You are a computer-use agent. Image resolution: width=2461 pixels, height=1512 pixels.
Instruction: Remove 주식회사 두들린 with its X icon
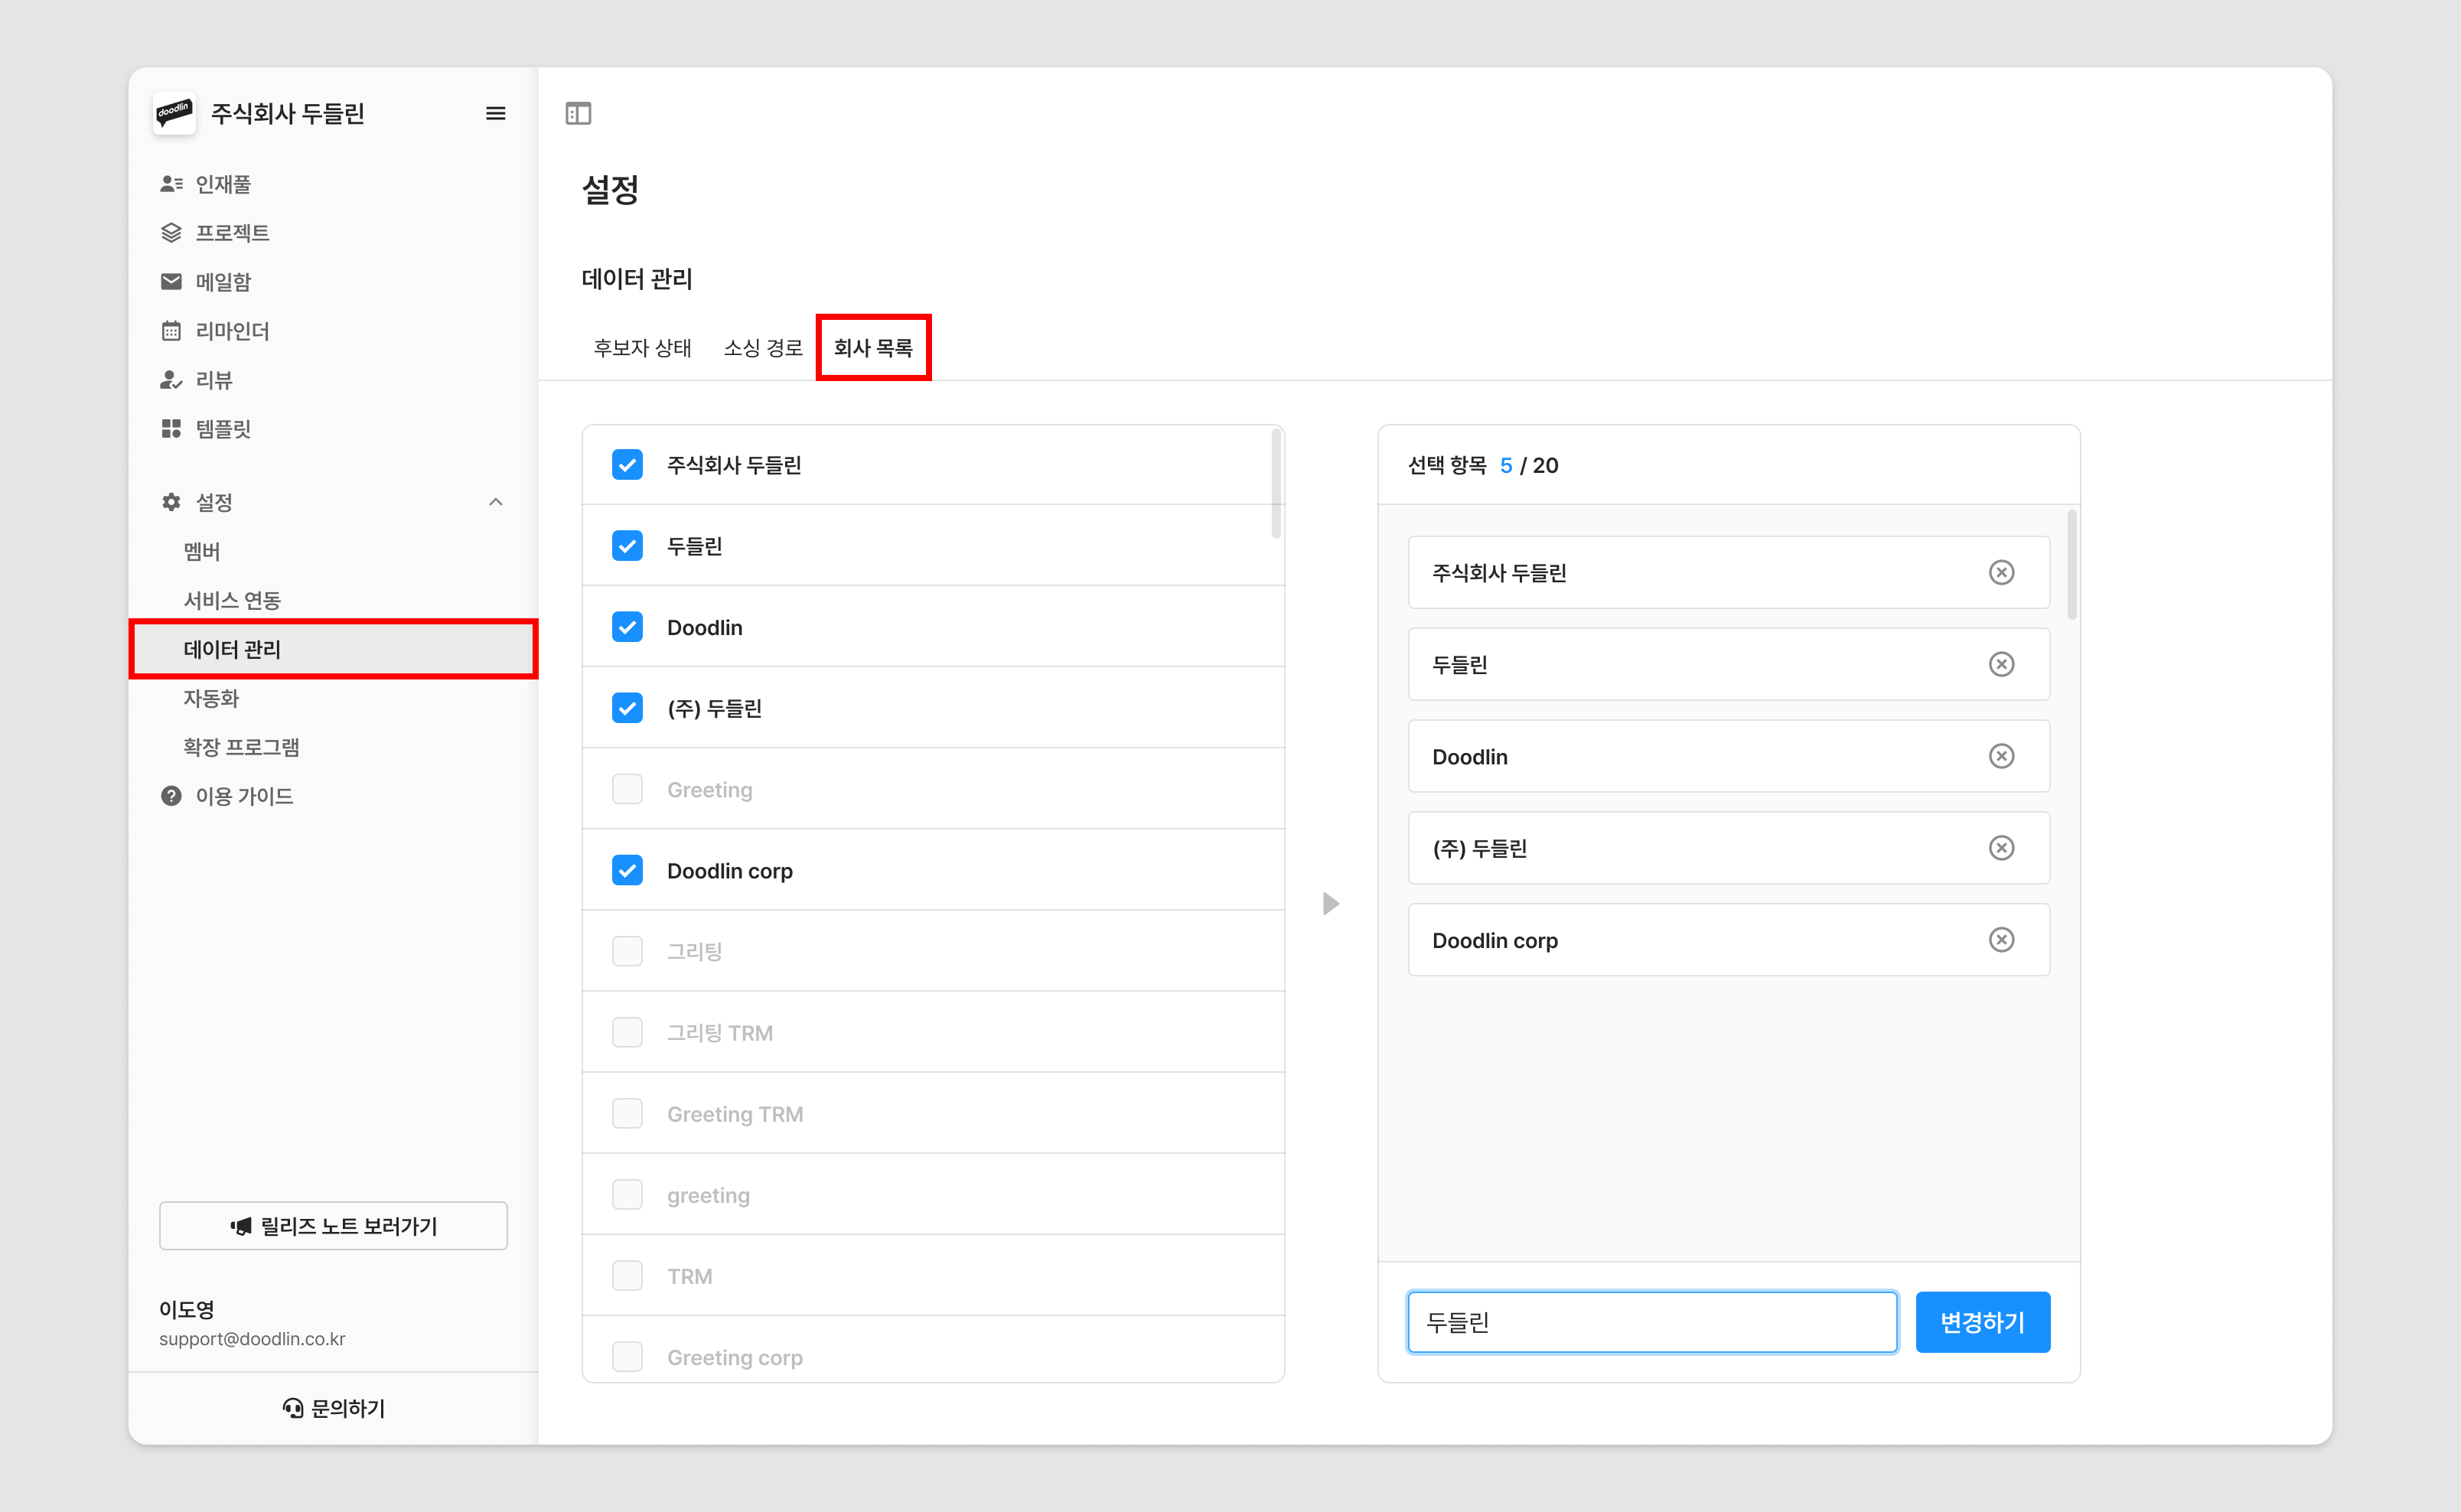(2000, 572)
